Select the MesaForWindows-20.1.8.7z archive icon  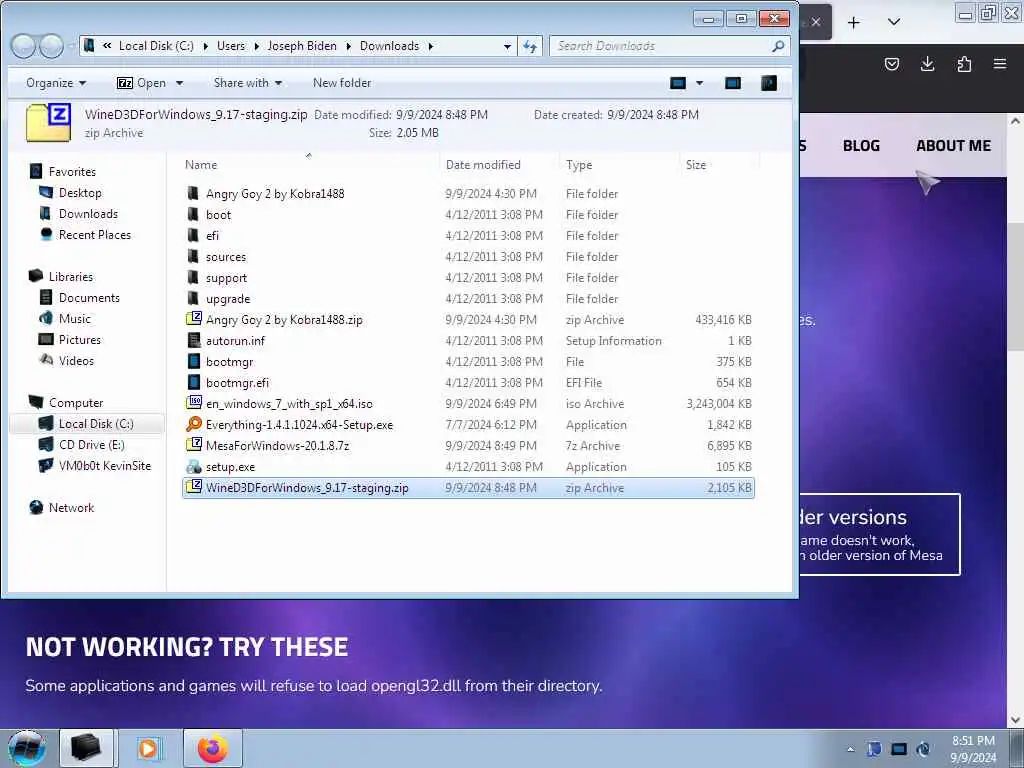(194, 445)
